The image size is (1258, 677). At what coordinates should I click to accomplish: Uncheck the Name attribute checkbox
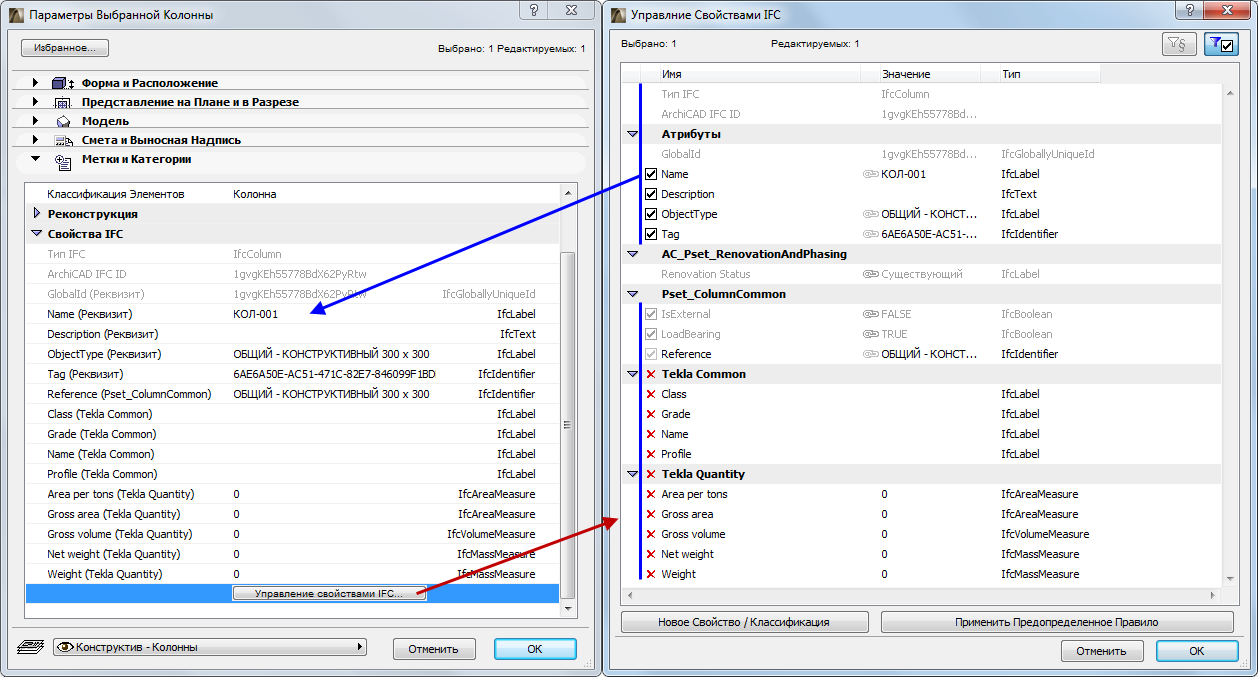tap(651, 174)
